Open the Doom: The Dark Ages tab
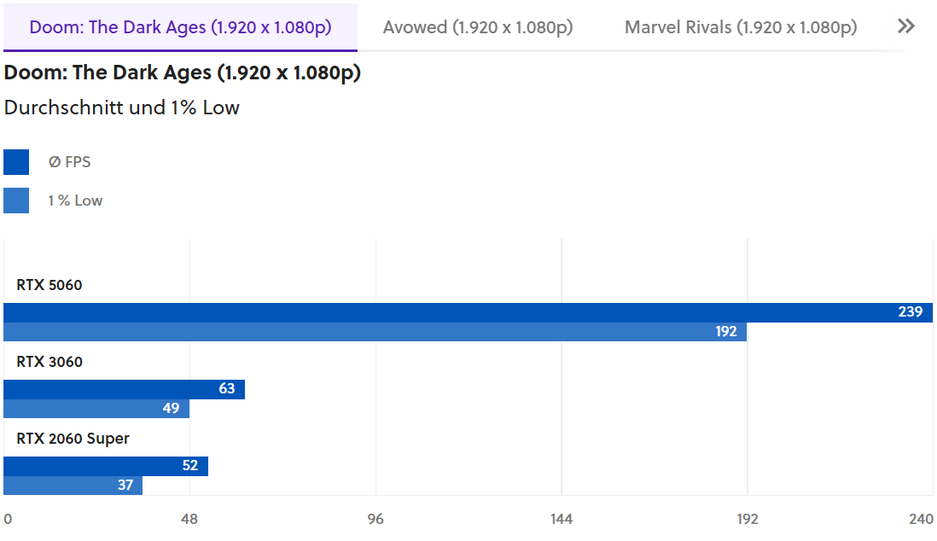Screen dimensions: 937x541 coord(180,27)
